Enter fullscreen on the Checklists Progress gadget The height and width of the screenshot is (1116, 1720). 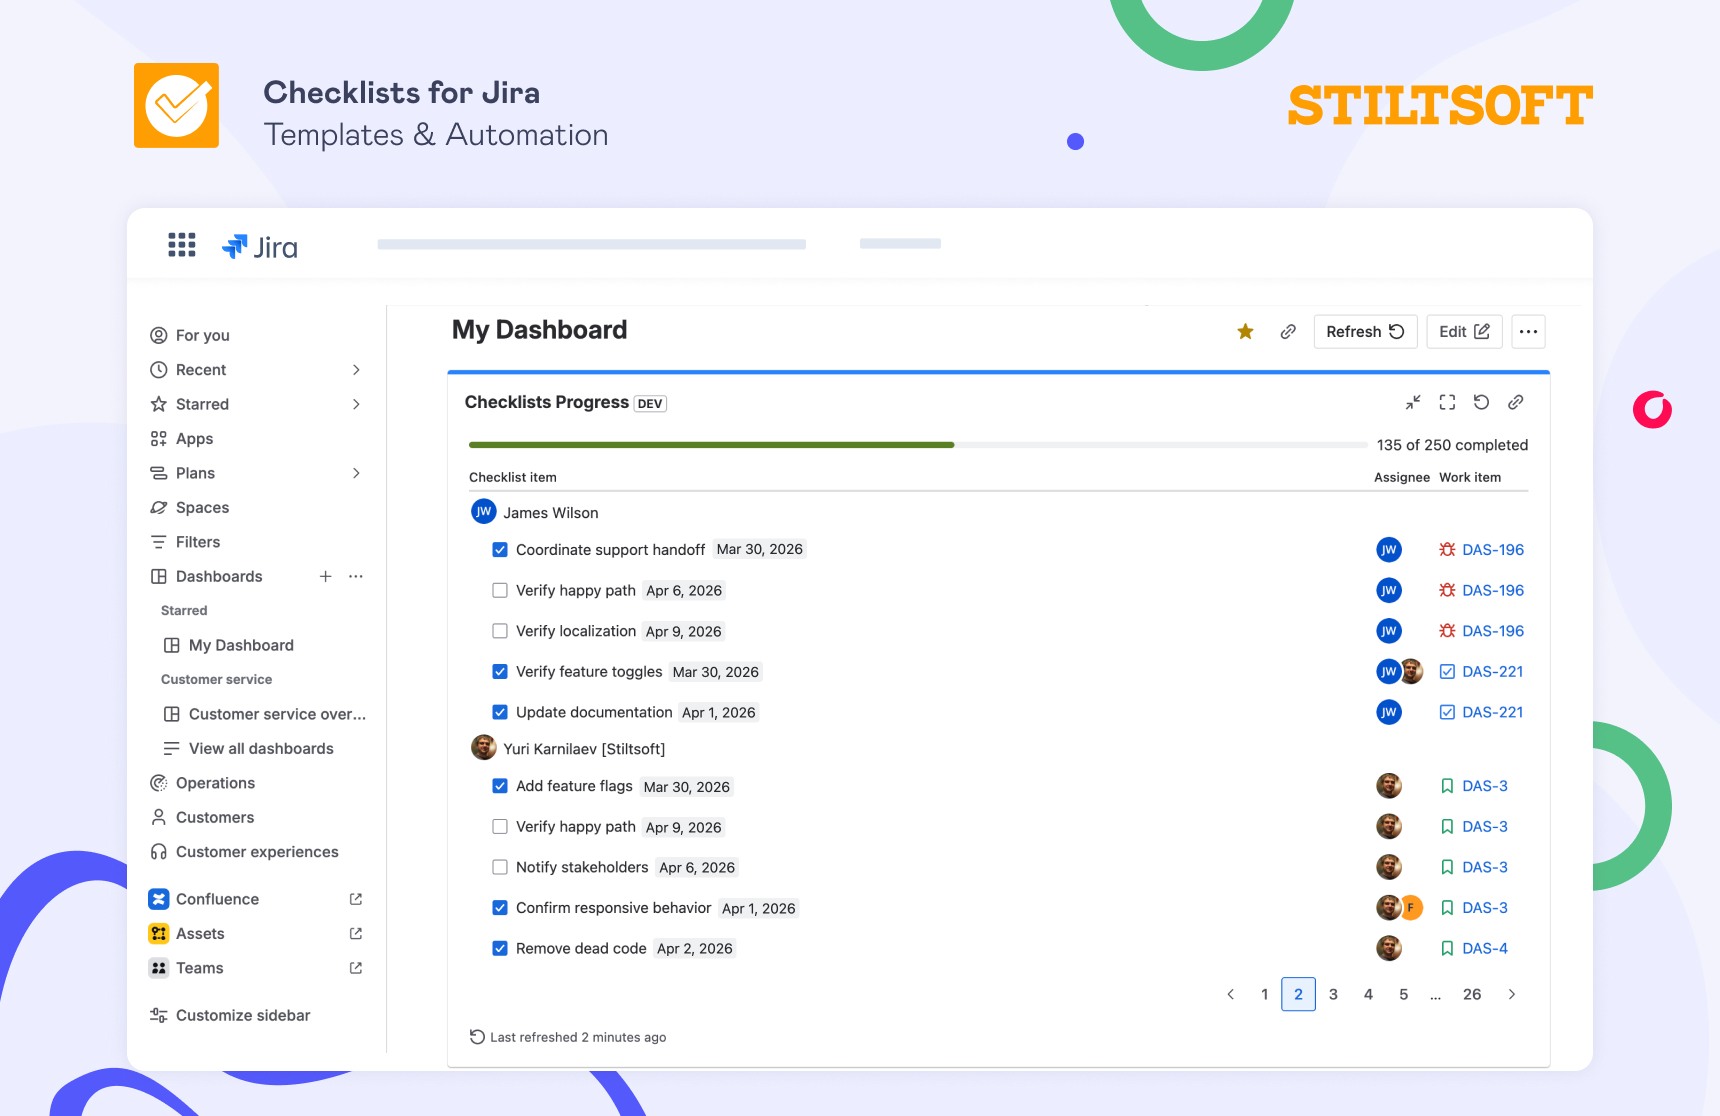tap(1447, 402)
